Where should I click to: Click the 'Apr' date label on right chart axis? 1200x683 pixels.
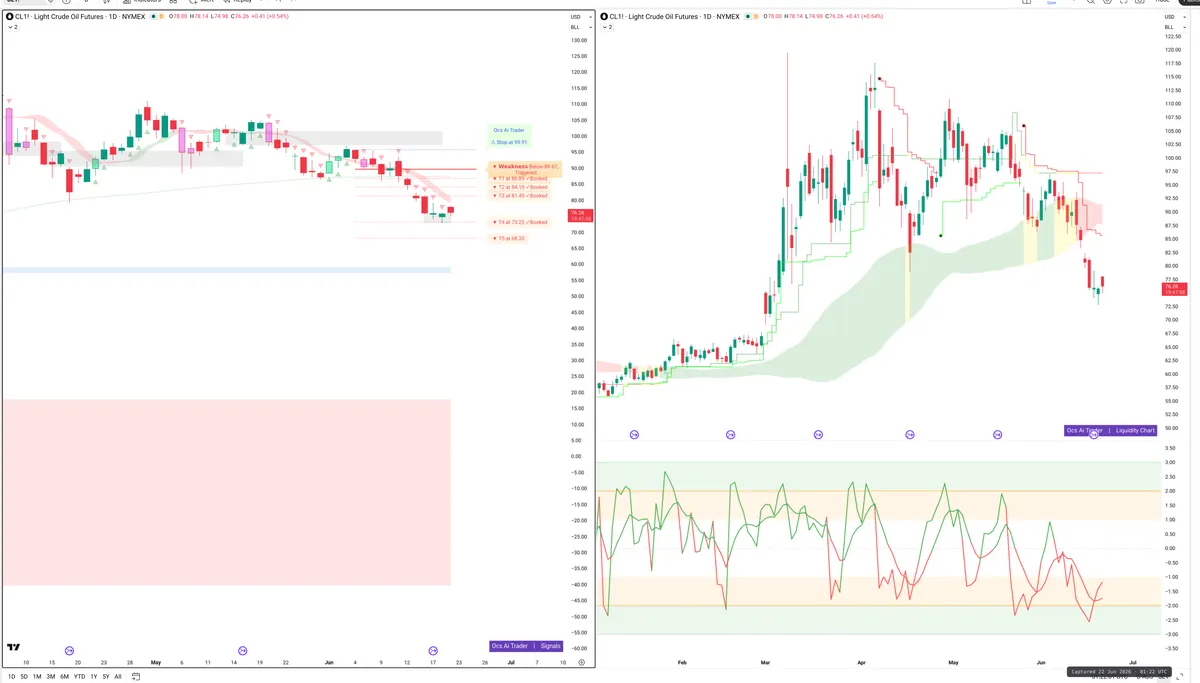861,662
